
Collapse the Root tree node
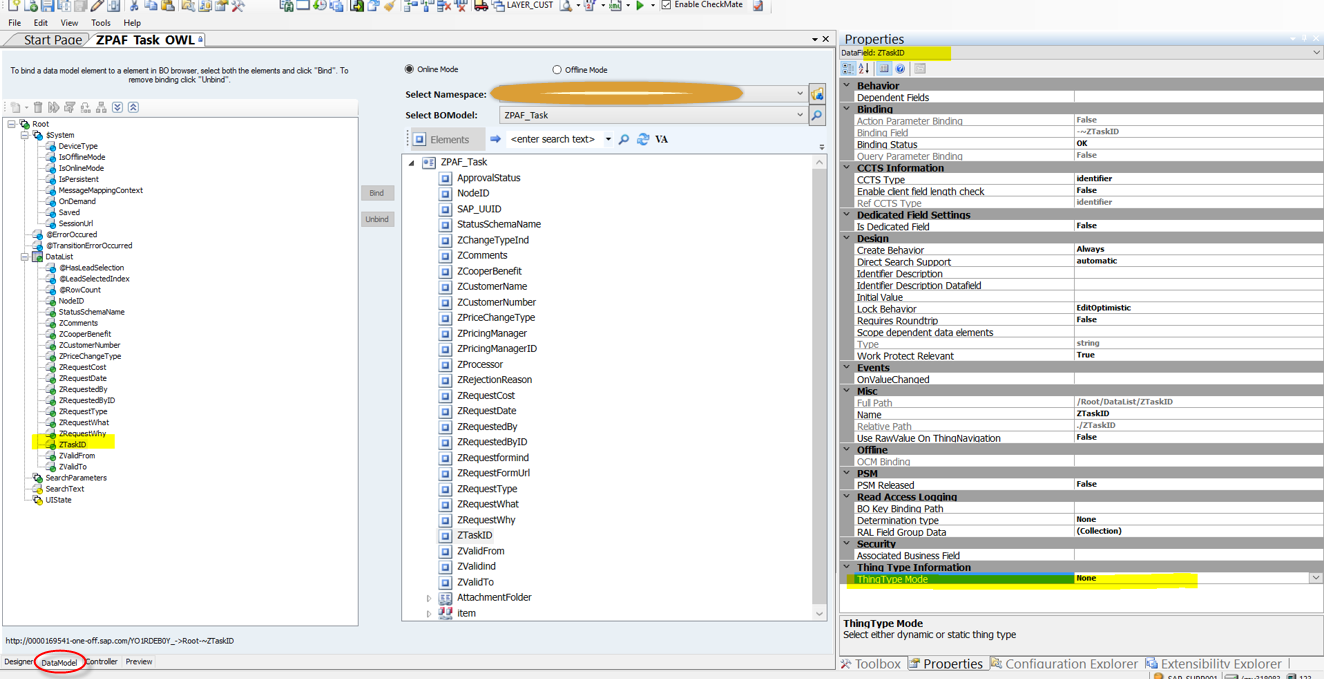[x=12, y=124]
